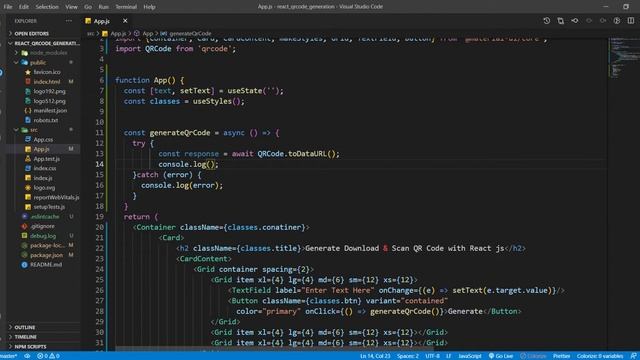
Task: Click the dimmed circle-with-dot navigation icon
Action: tap(603, 21)
